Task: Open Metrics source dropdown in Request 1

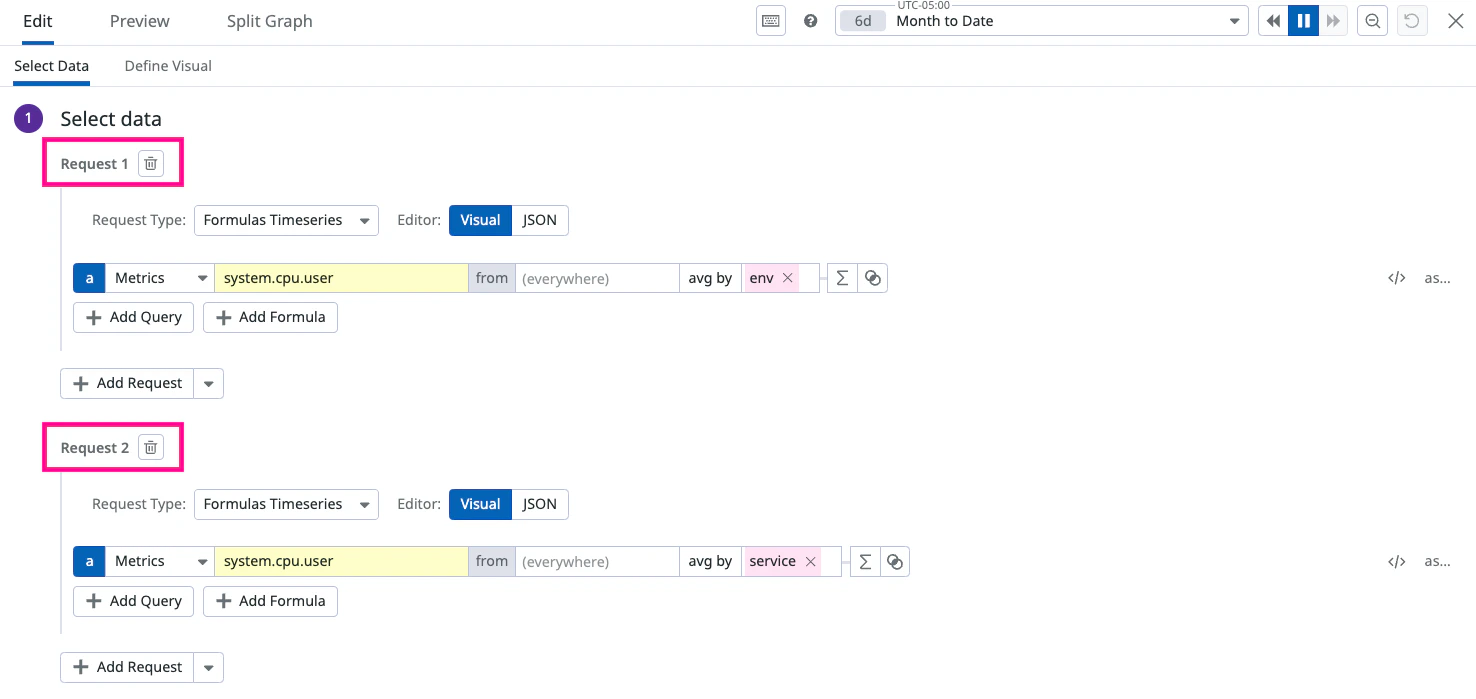Action: (x=160, y=278)
